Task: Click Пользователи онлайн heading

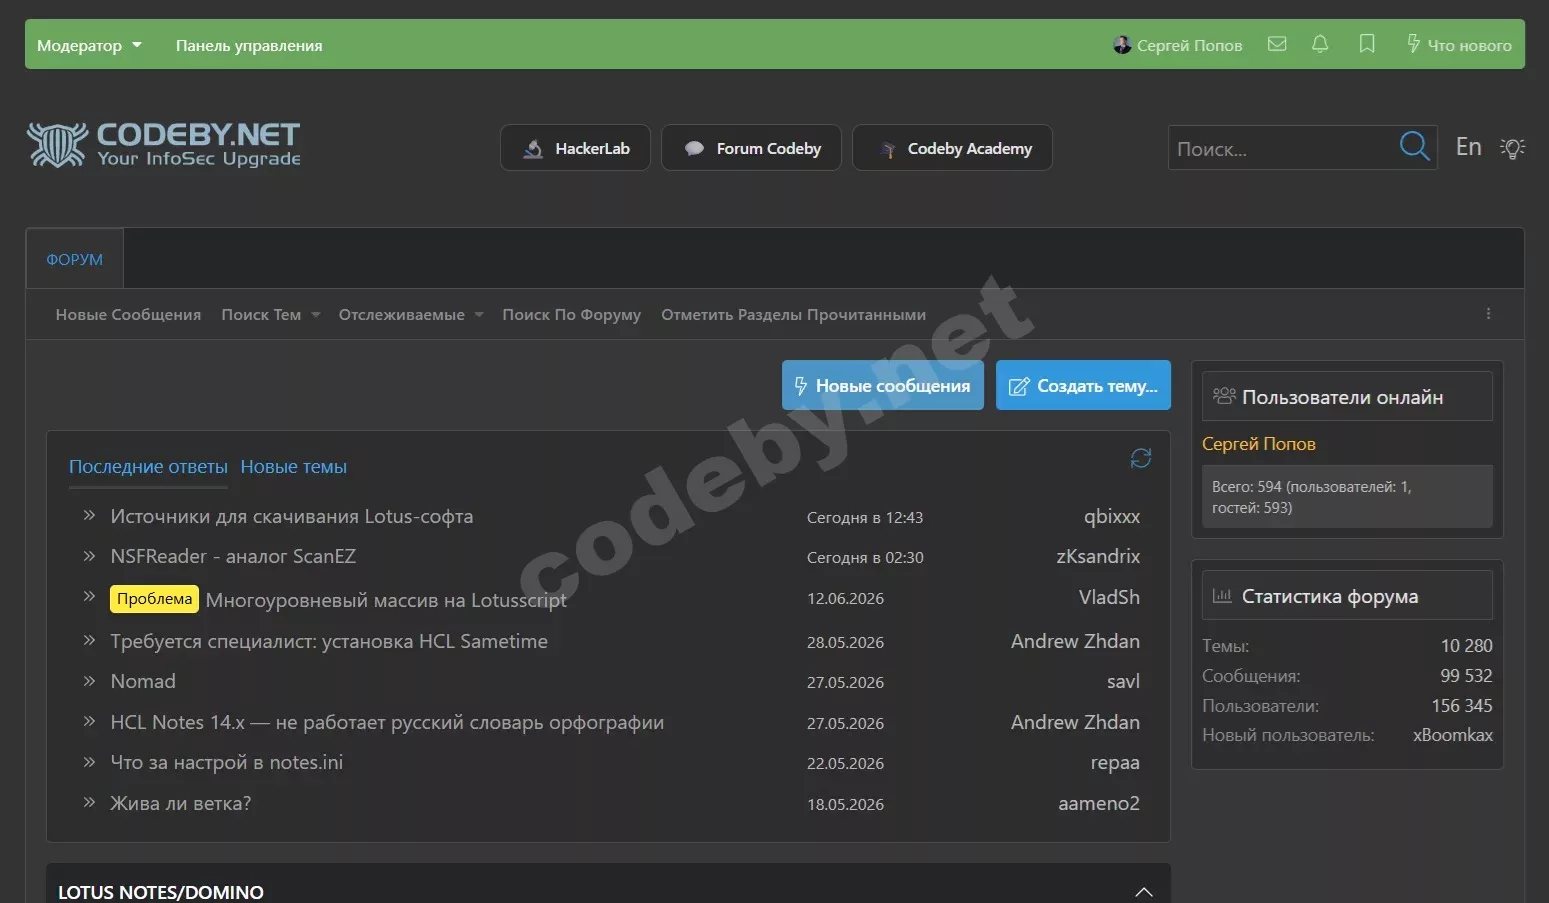Action: [1342, 397]
